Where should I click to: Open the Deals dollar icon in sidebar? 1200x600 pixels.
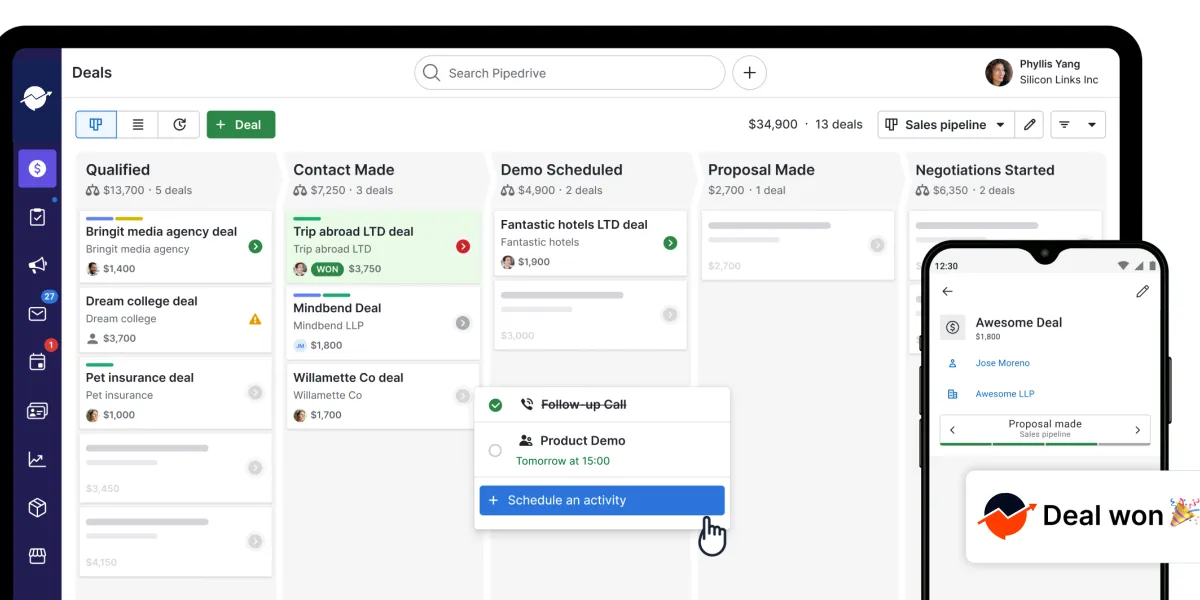coord(37,169)
